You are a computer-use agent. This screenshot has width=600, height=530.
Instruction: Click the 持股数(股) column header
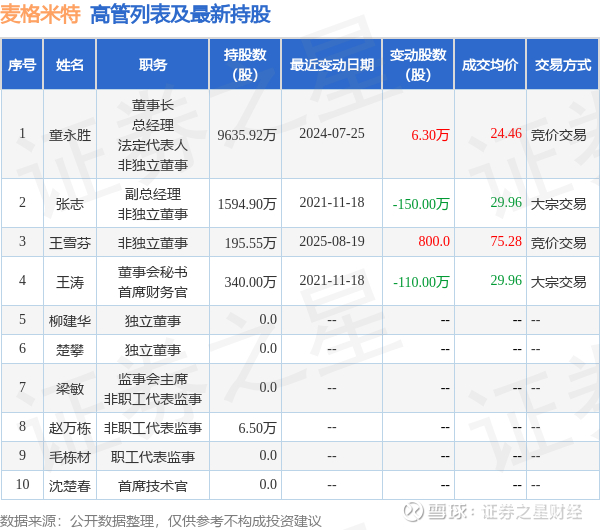click(x=245, y=65)
